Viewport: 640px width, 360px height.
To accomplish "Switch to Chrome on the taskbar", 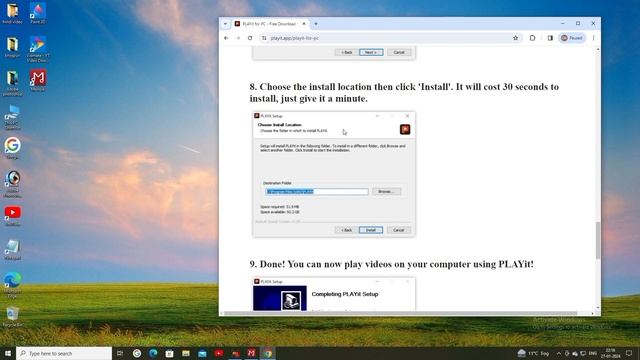I will pyautogui.click(x=268, y=353).
